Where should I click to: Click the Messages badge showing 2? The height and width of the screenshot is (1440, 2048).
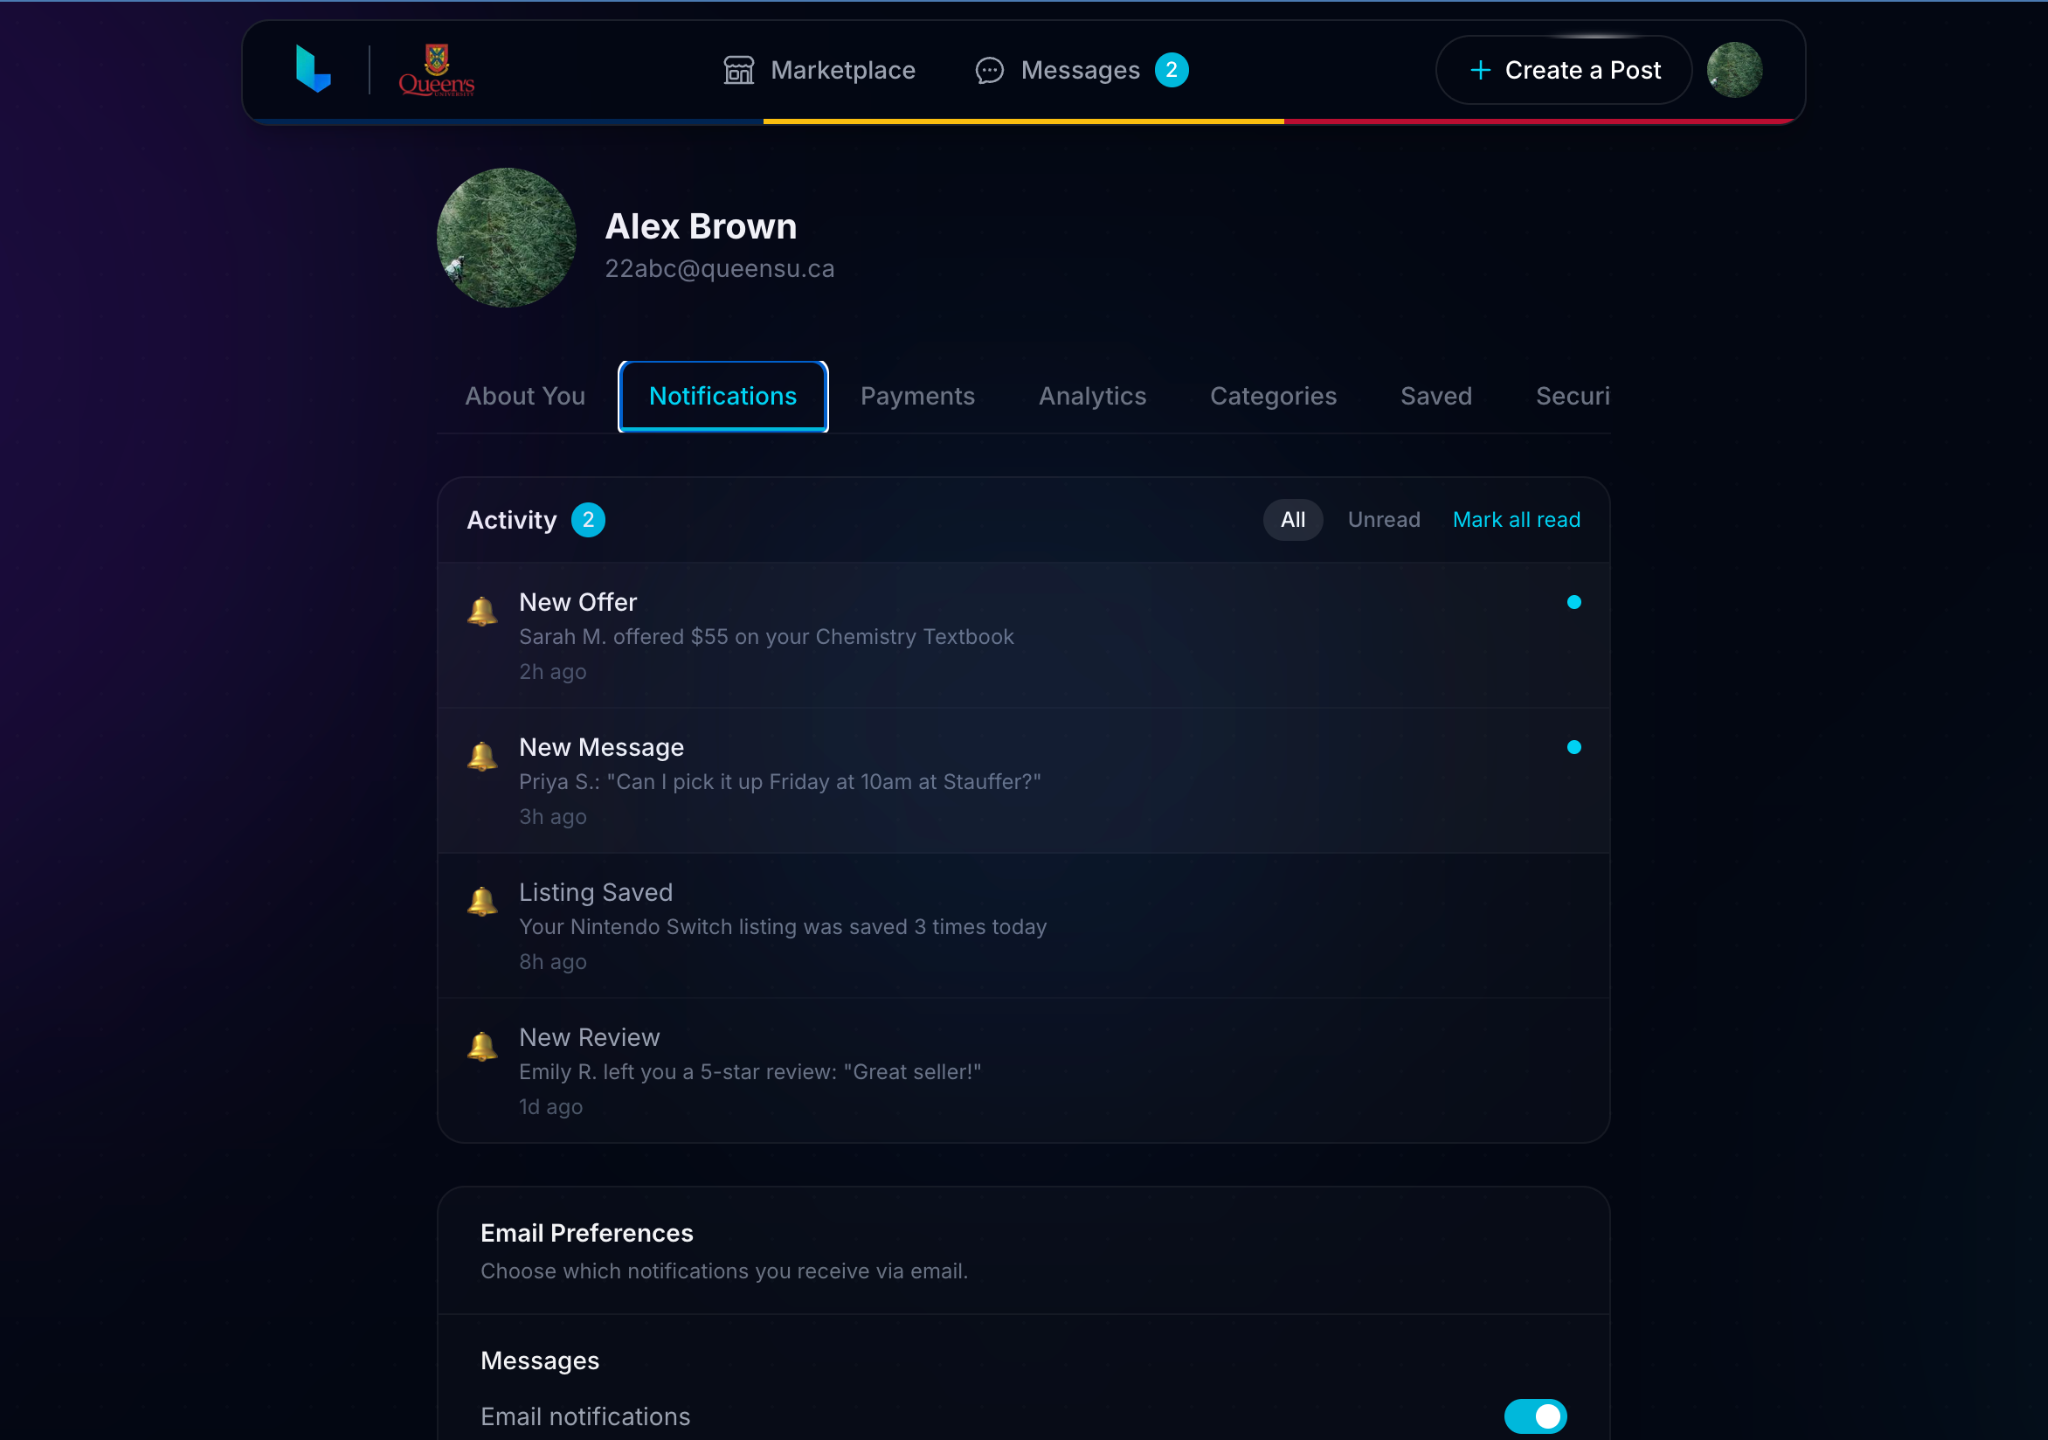pos(1171,70)
